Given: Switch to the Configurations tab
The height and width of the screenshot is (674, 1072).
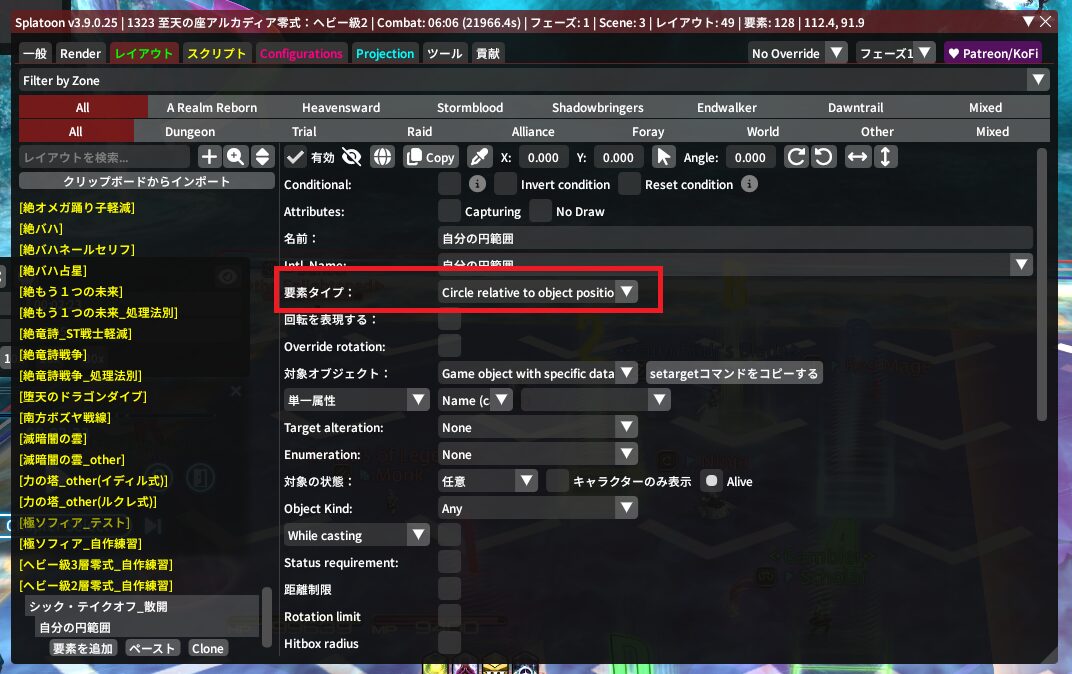Looking at the screenshot, I should pos(301,54).
